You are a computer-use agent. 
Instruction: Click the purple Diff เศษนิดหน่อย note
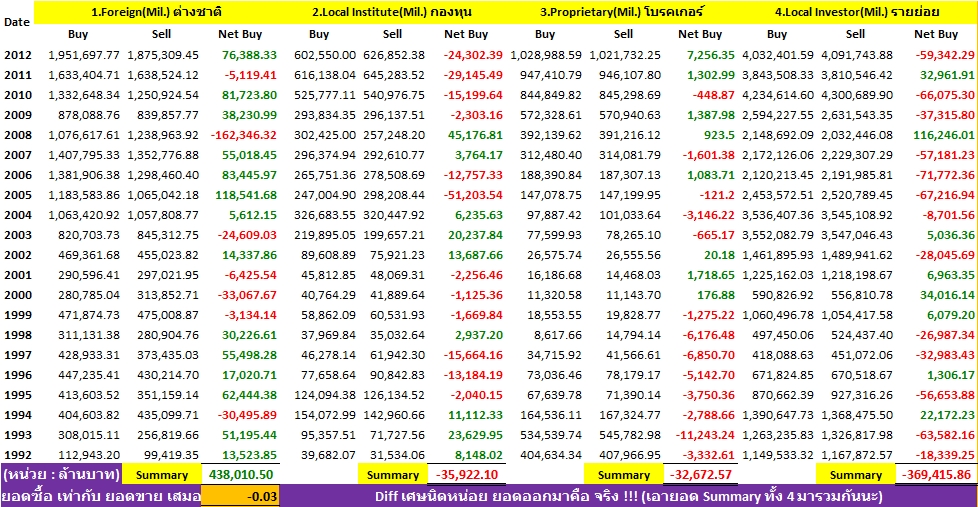(628, 496)
